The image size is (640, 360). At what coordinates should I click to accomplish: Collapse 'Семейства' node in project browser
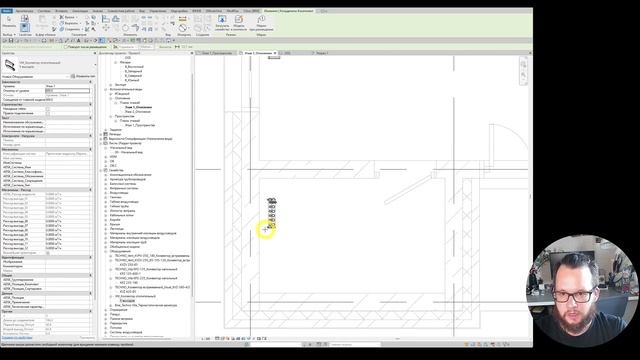click(101, 170)
